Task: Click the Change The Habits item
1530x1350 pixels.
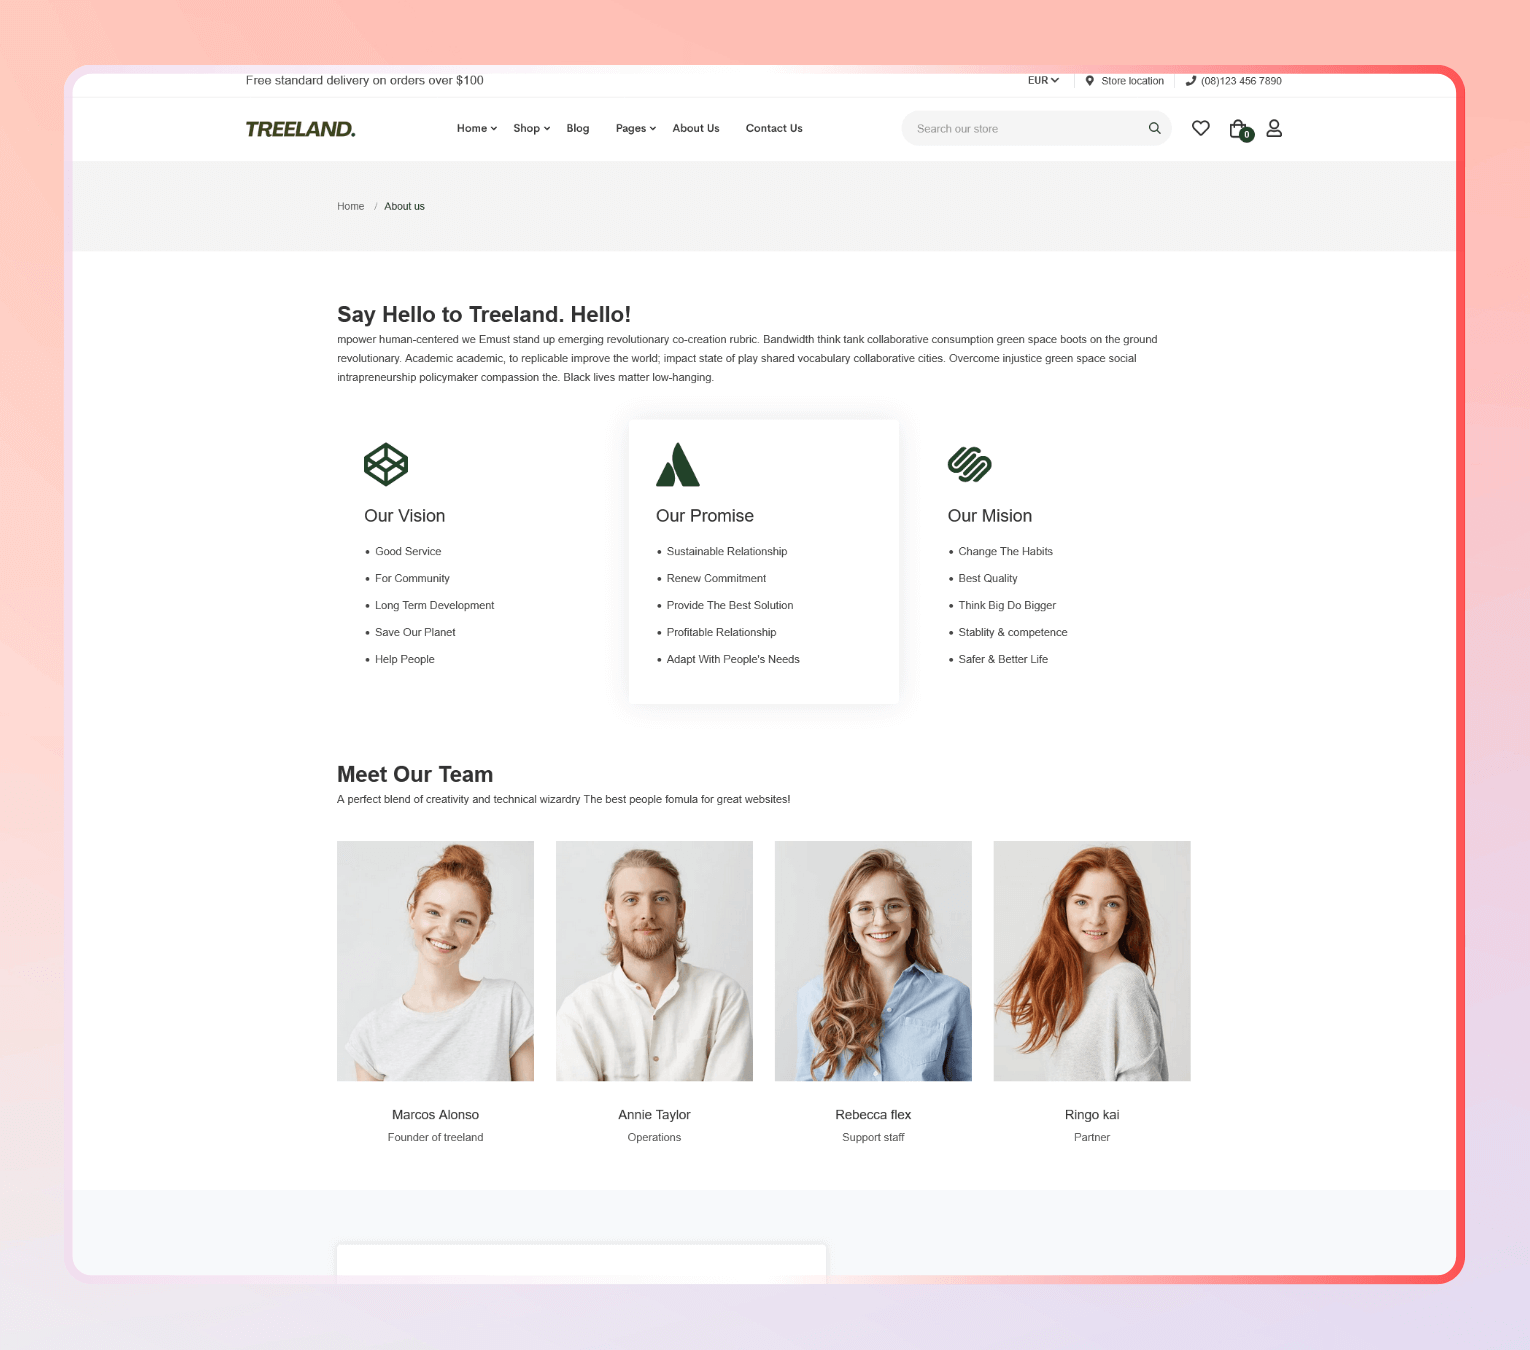Action: click(1005, 551)
